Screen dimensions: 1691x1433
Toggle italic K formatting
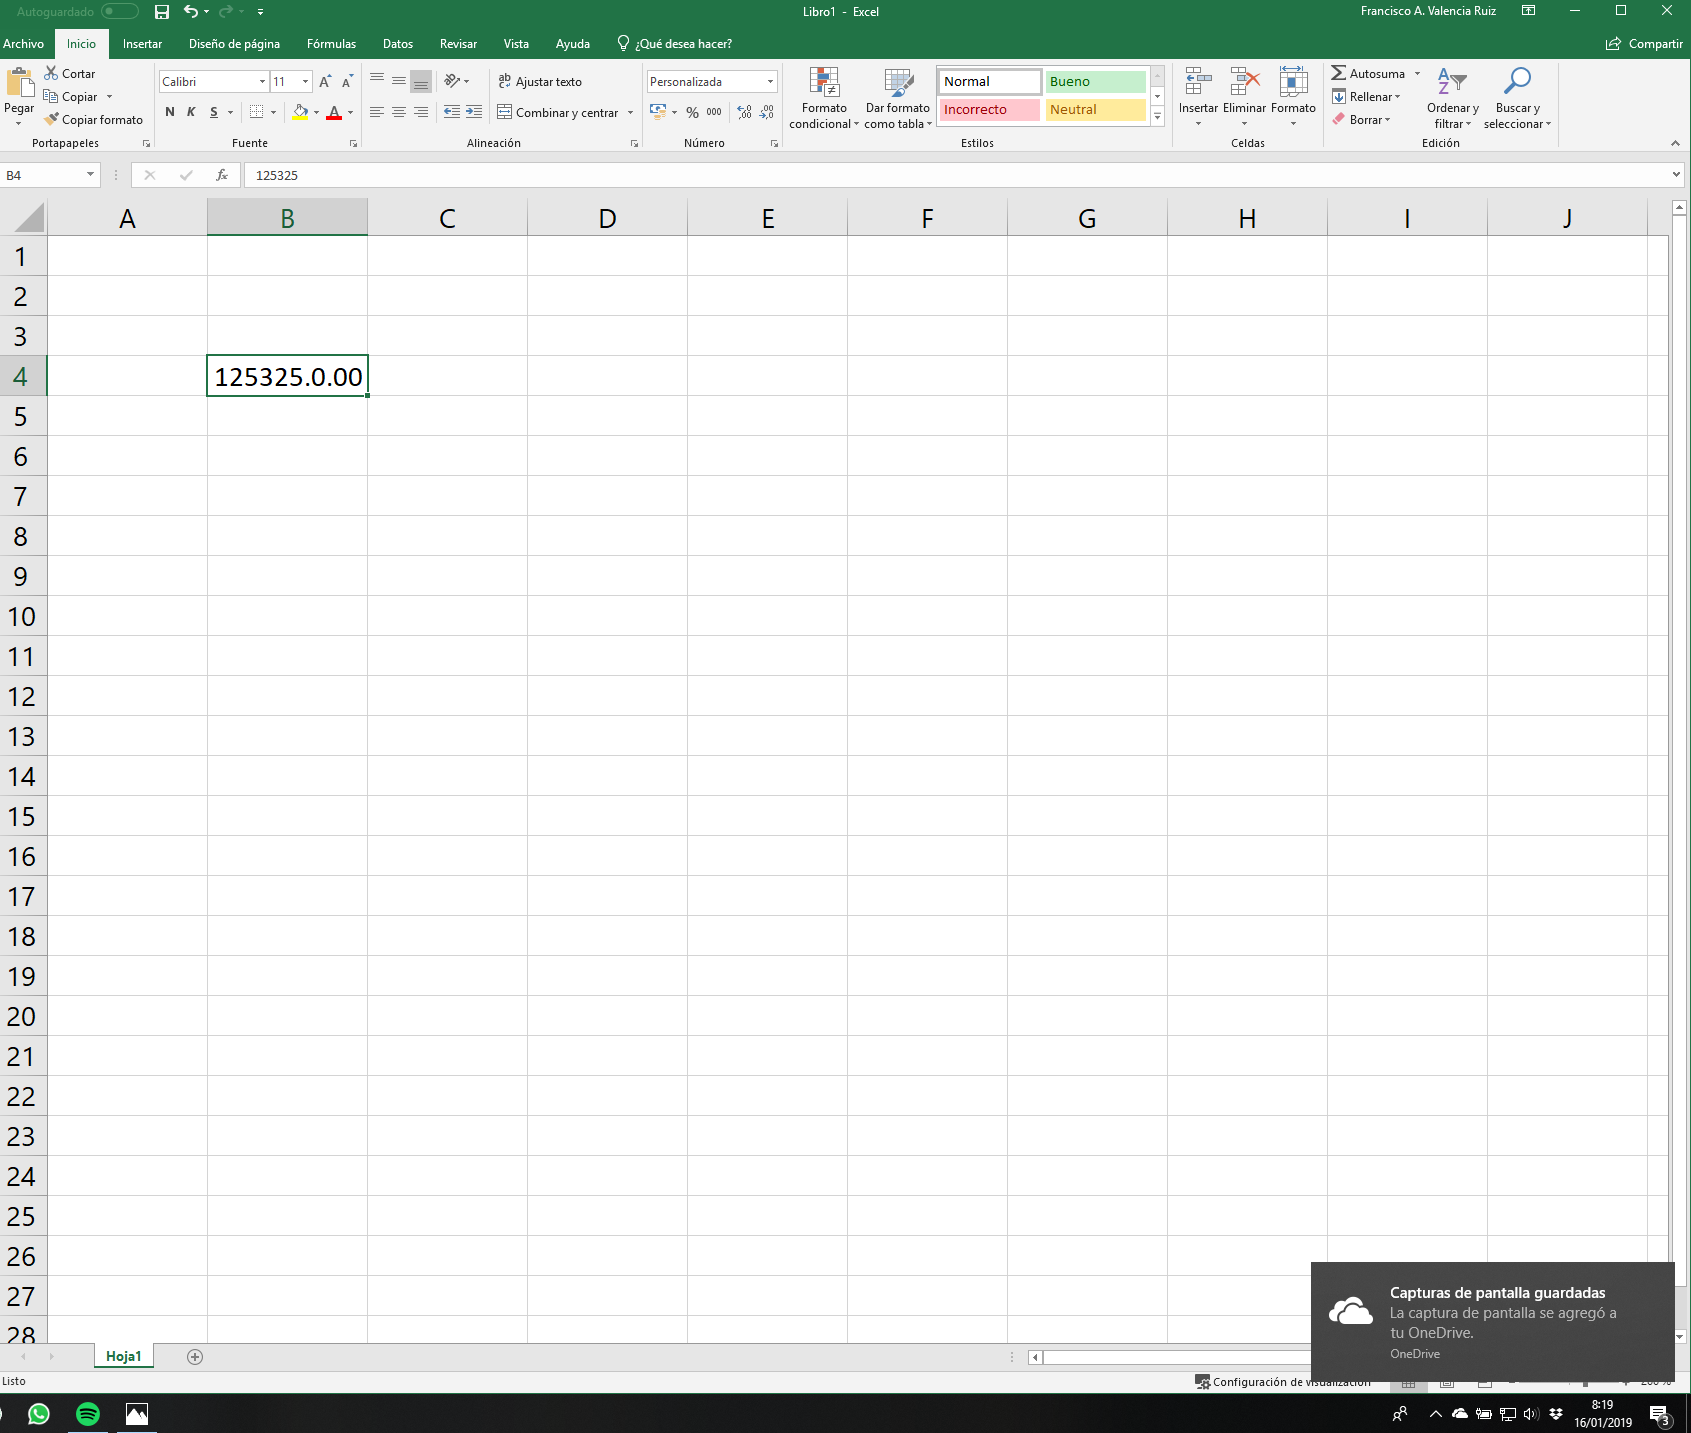pyautogui.click(x=191, y=112)
